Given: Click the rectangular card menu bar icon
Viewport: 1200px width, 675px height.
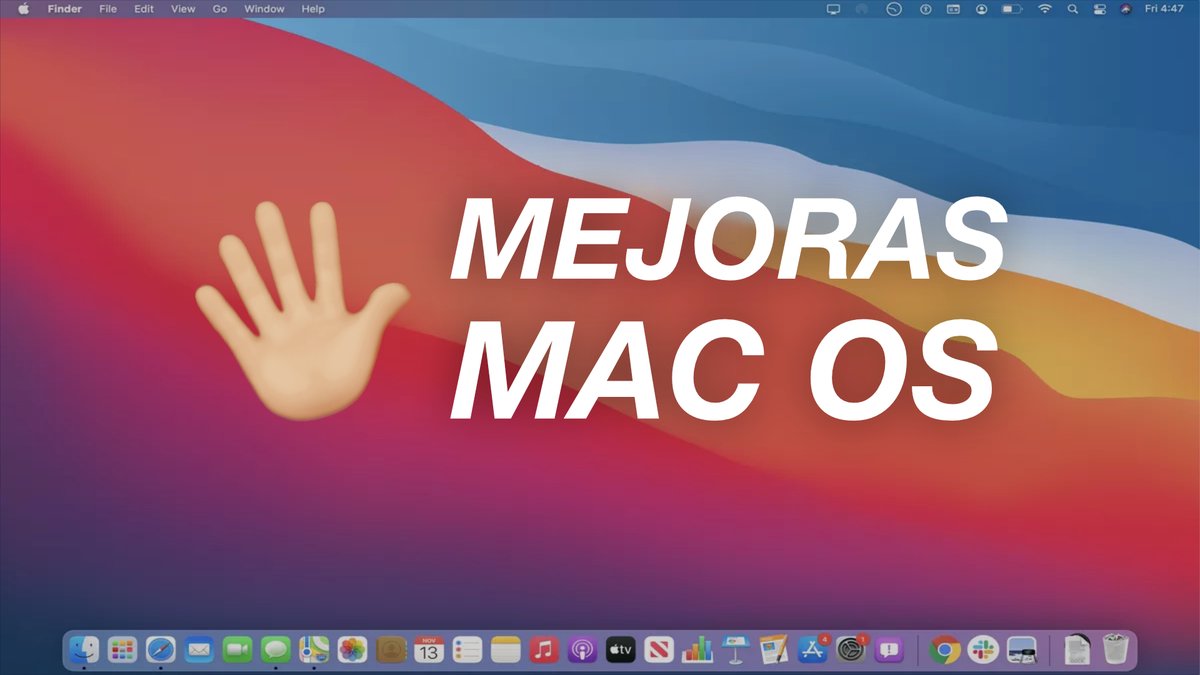Looking at the screenshot, I should pos(954,9).
